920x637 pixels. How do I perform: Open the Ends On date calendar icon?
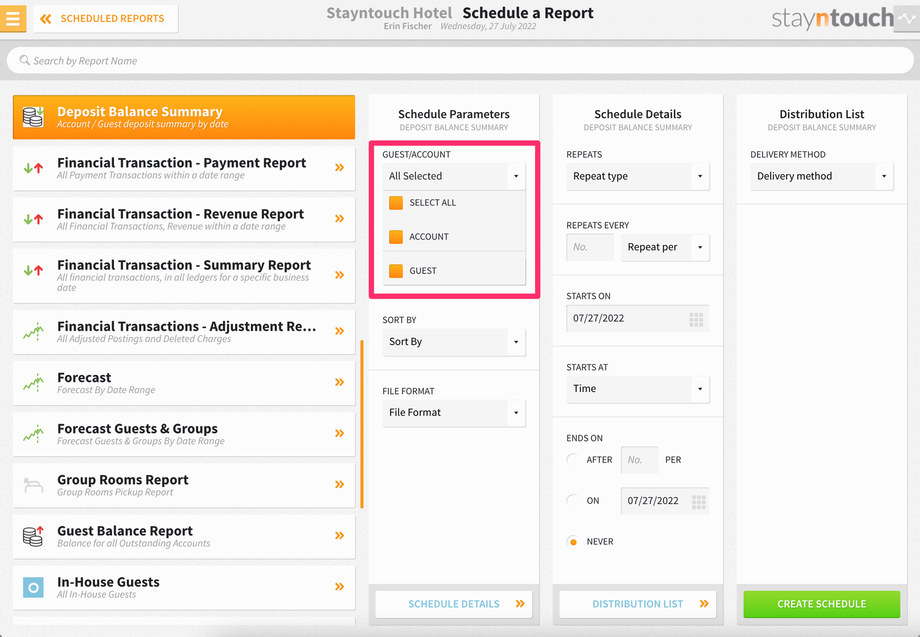(699, 502)
